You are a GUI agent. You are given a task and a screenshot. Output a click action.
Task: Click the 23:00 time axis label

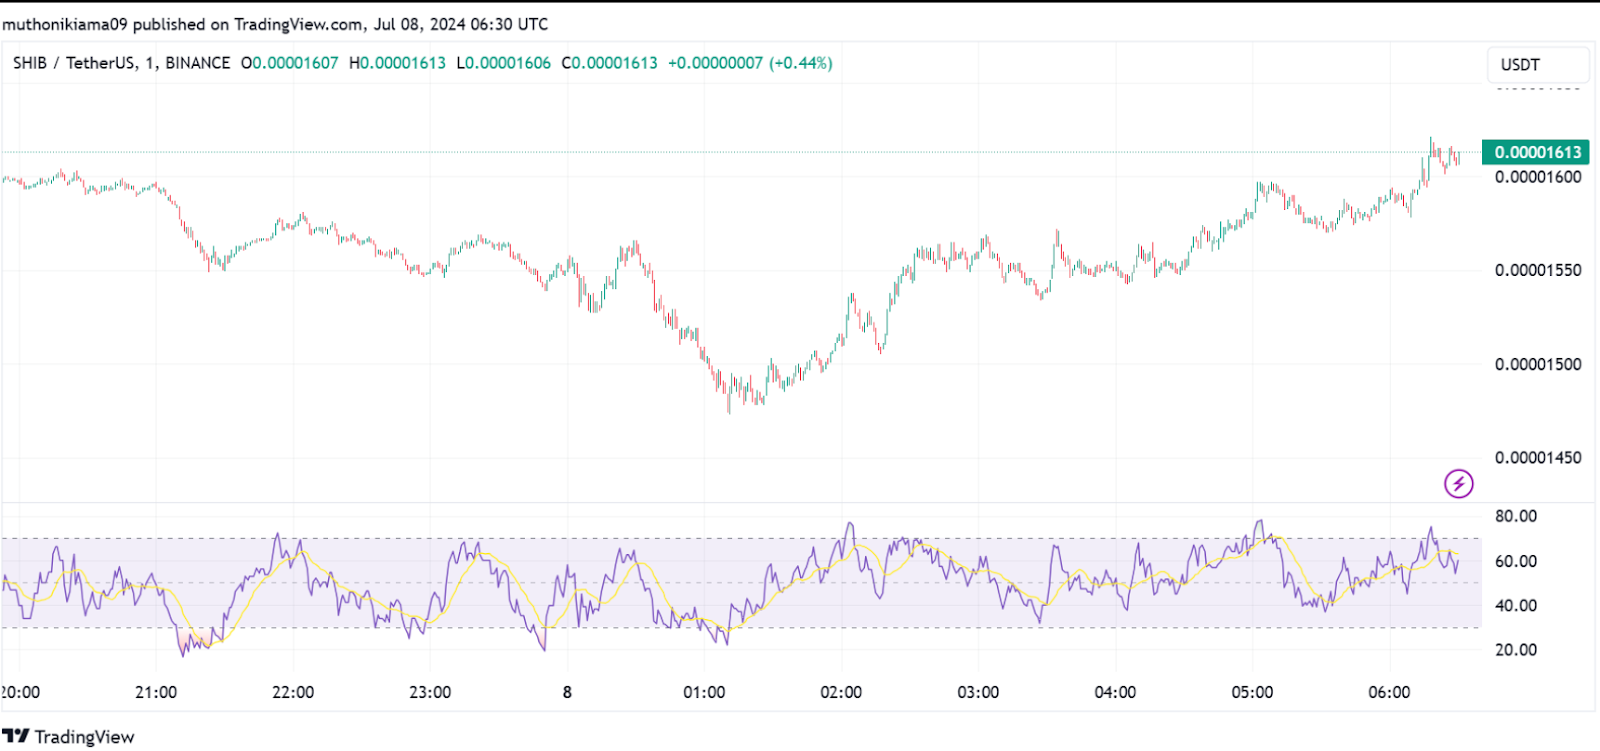(430, 692)
